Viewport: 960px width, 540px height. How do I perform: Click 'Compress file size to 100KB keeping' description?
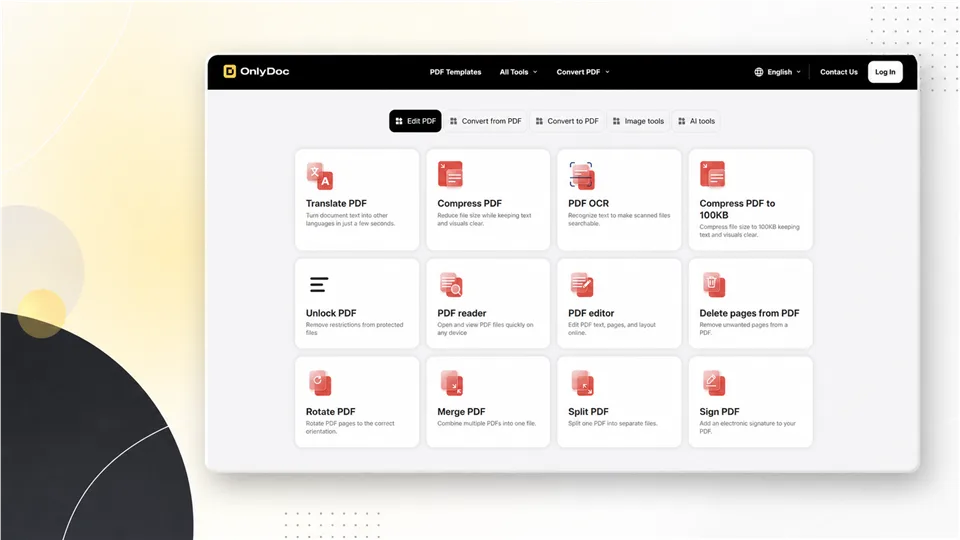click(749, 231)
